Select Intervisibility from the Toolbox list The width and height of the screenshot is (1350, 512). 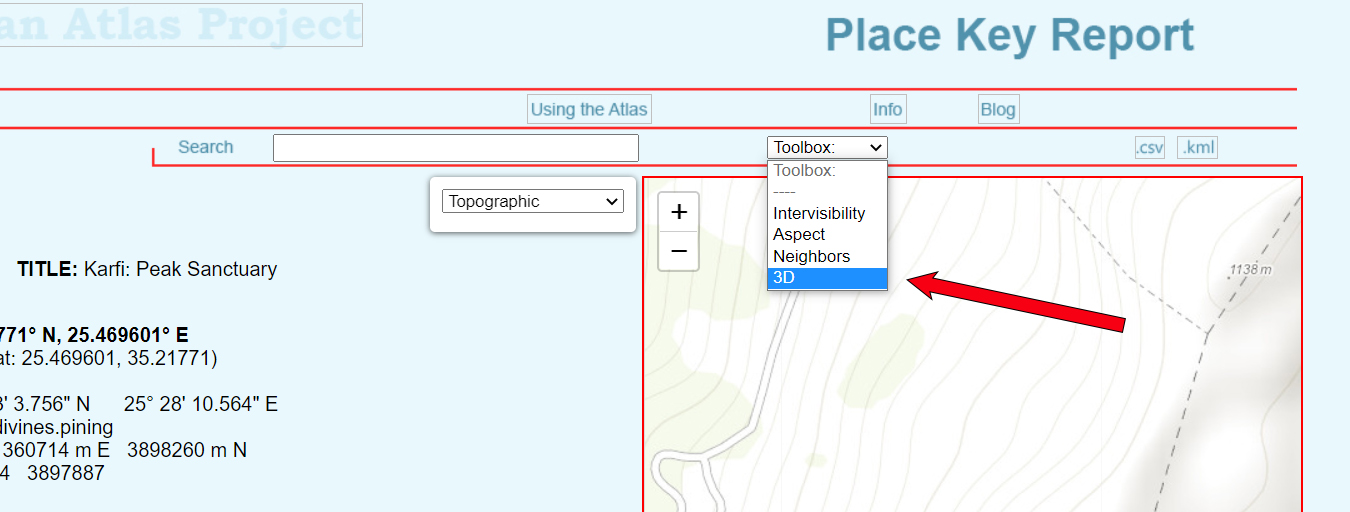tap(819, 213)
